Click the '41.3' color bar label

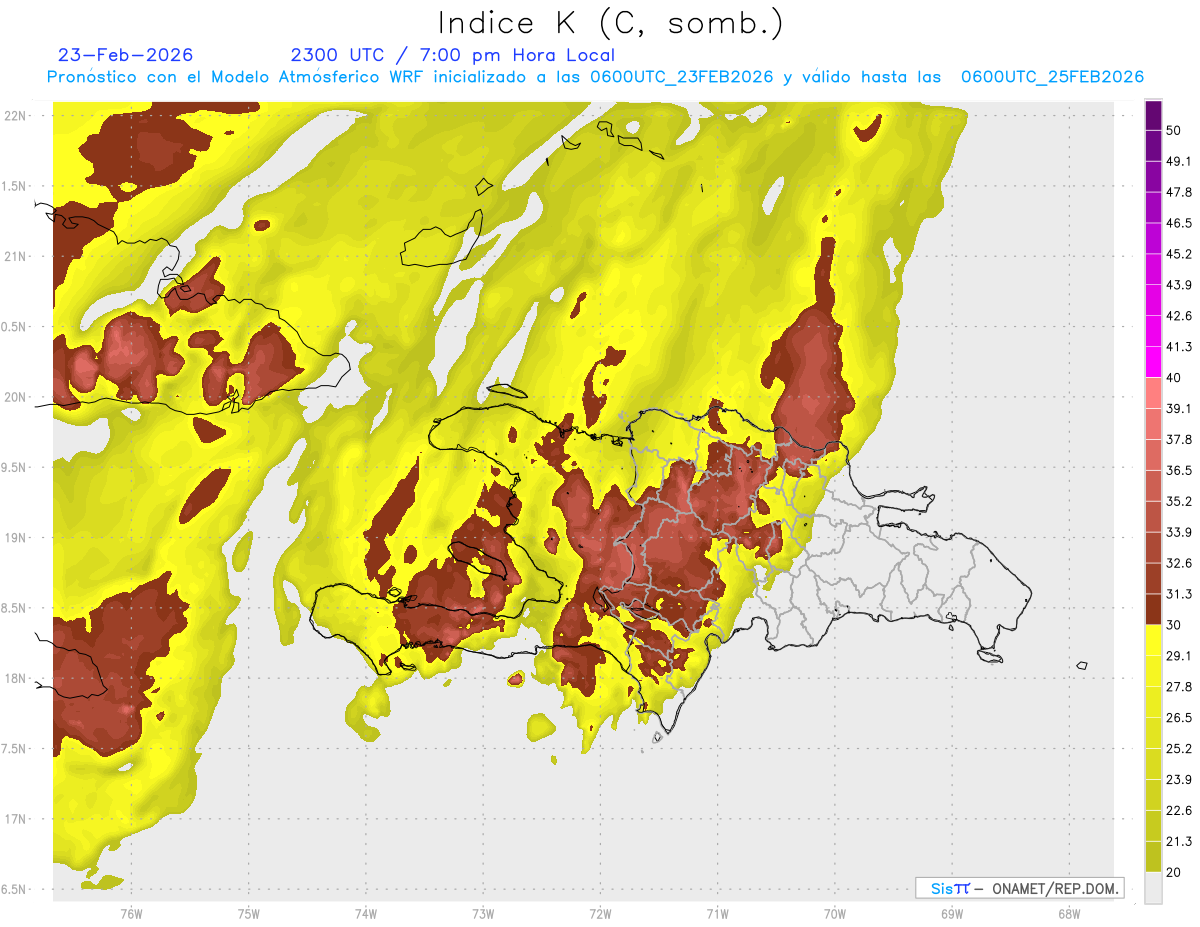click(1179, 347)
